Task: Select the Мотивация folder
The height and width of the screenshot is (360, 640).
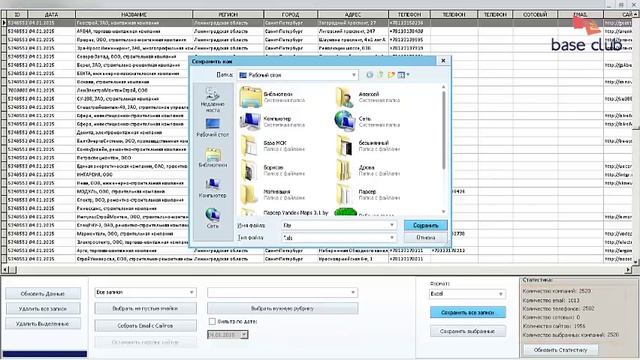Action: [272, 194]
